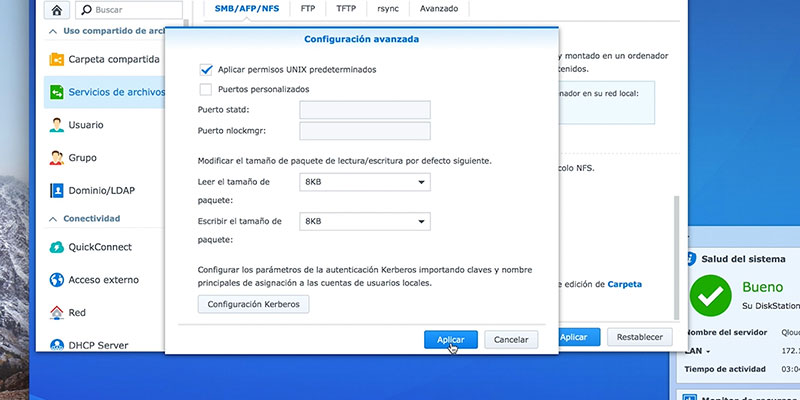Screen dimensions: 800x400
Task: Click the Bueno status text
Action: click(762, 287)
